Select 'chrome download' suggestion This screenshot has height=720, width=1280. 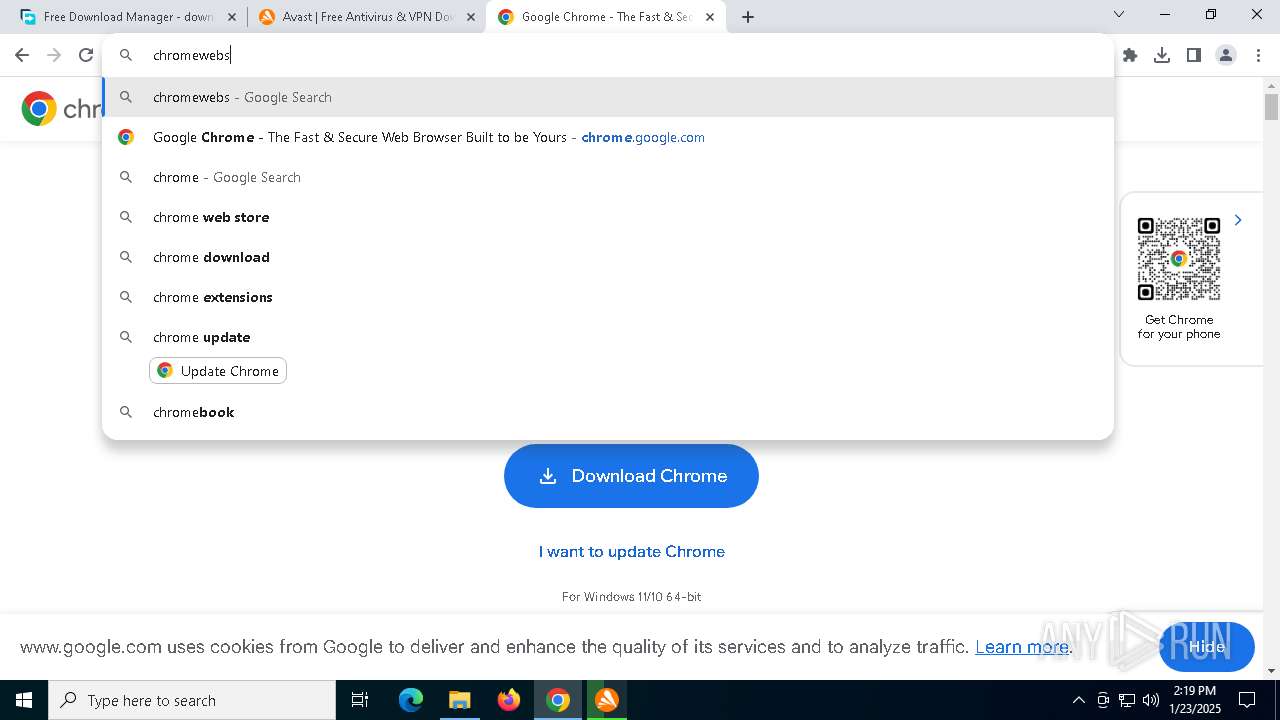(x=608, y=257)
